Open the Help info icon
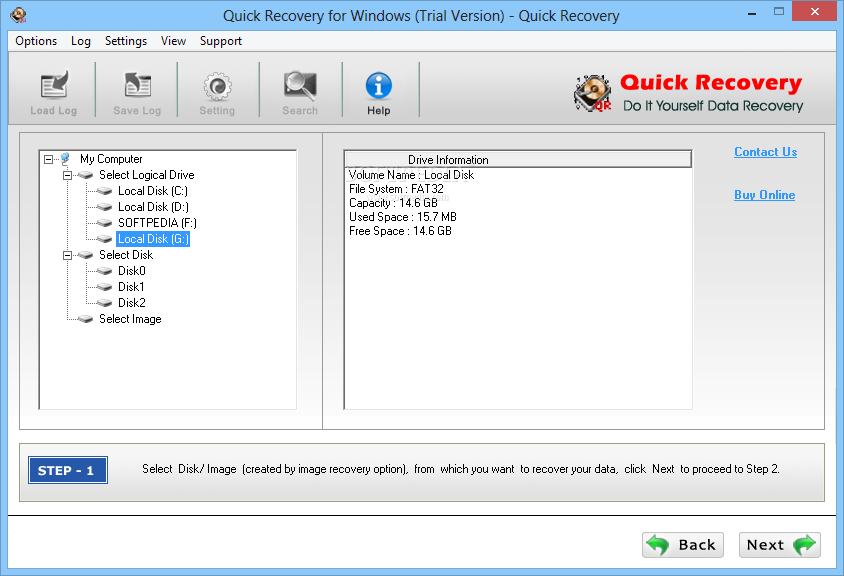 click(x=379, y=85)
